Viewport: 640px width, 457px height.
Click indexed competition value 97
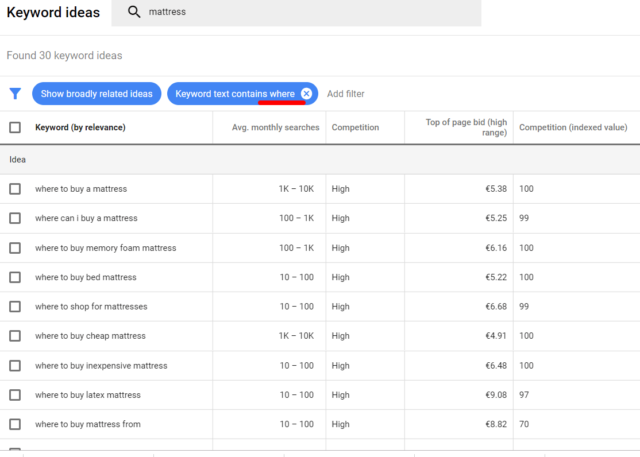524,395
